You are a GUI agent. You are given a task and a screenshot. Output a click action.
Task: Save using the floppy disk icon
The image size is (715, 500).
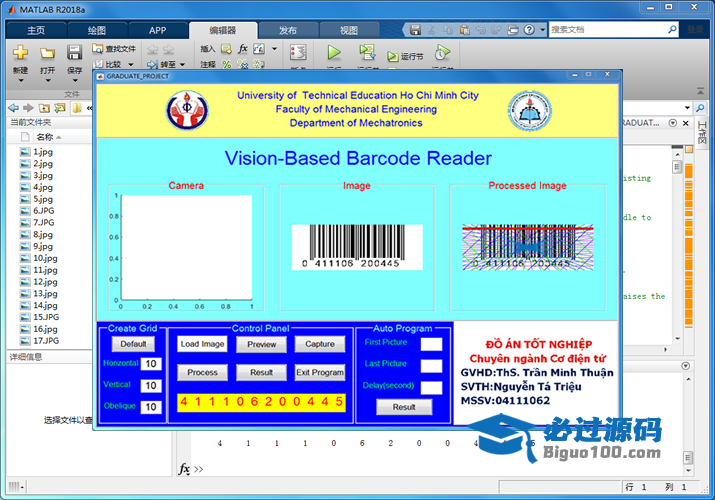point(74,52)
